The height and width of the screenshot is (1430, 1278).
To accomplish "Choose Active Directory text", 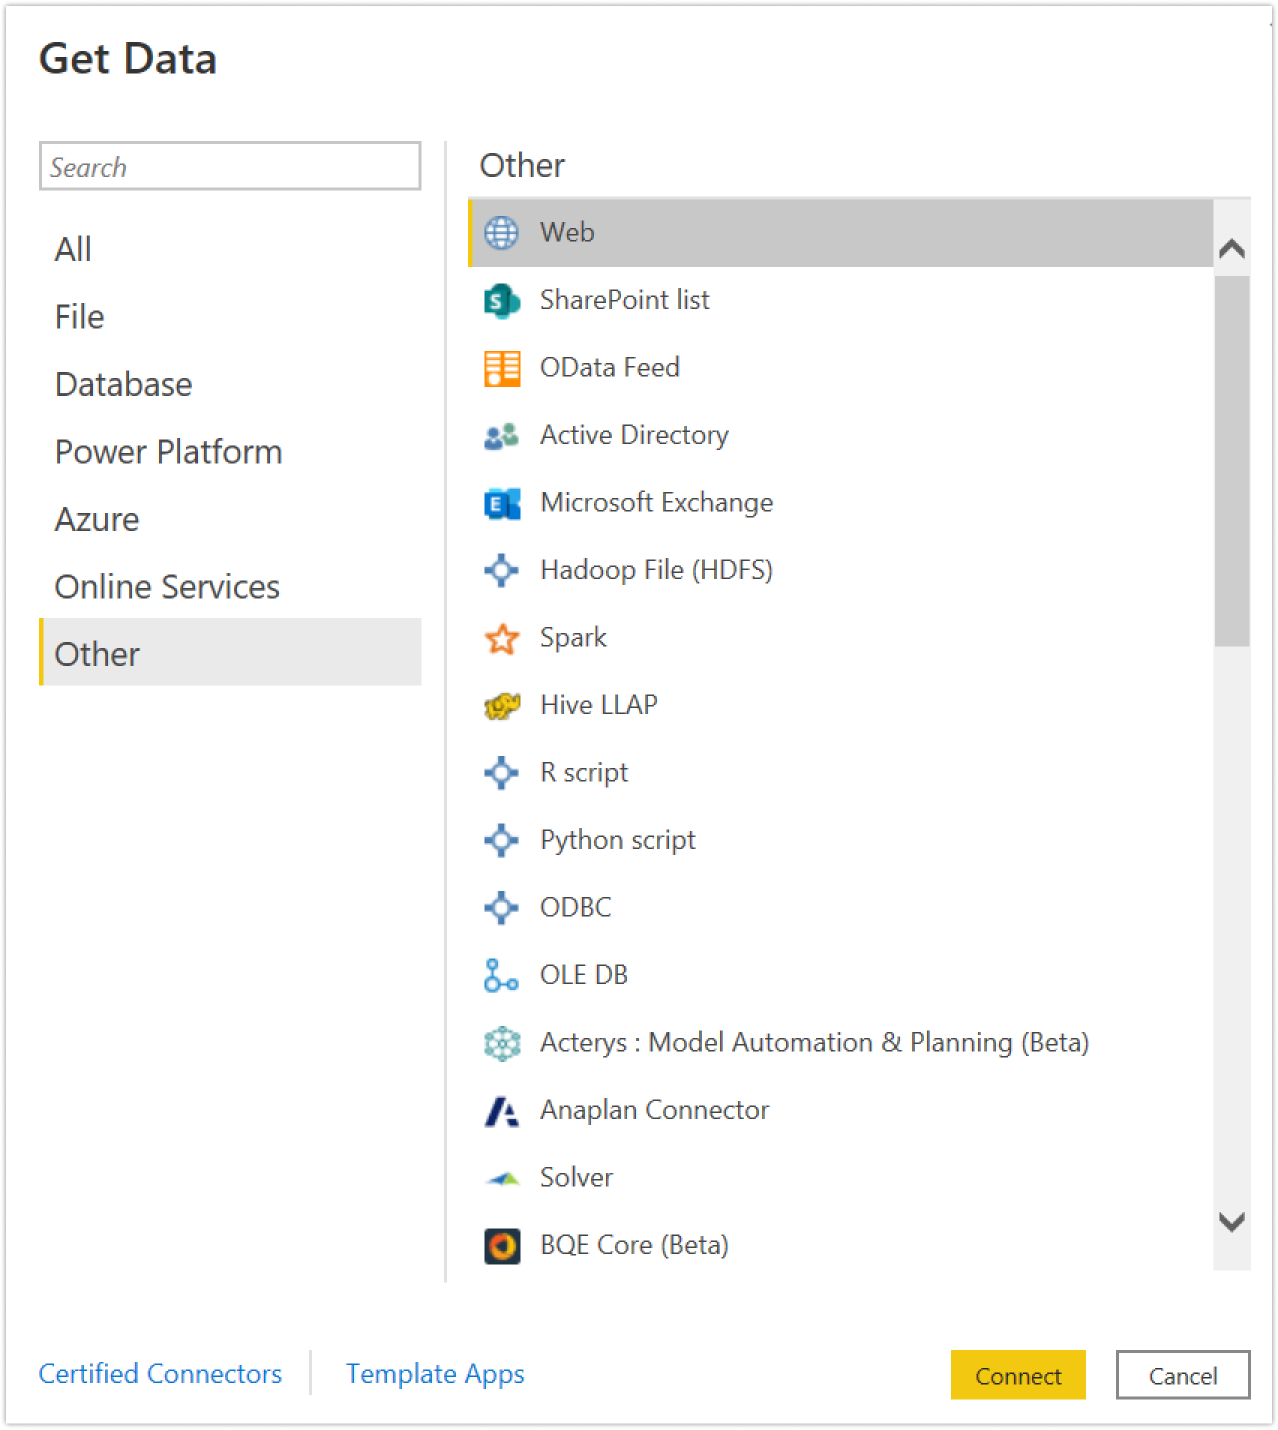I will coord(634,435).
